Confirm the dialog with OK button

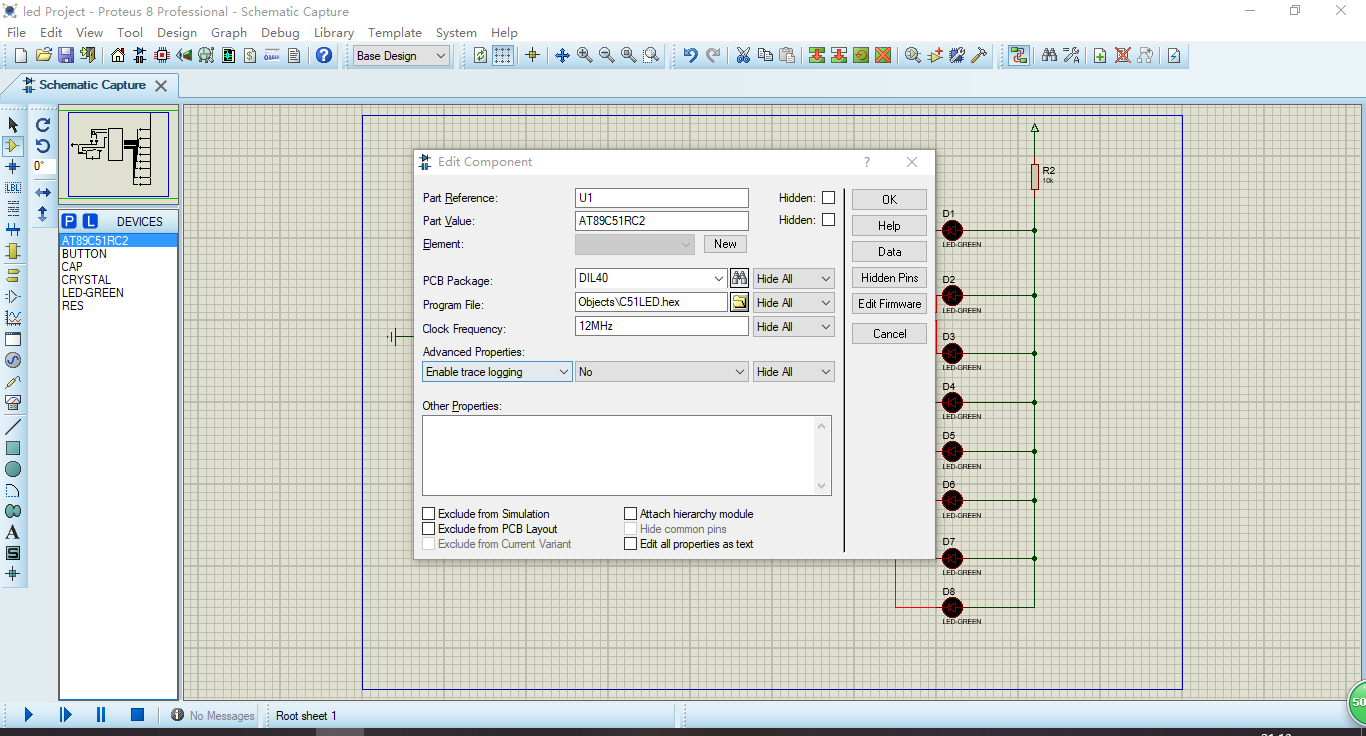889,200
